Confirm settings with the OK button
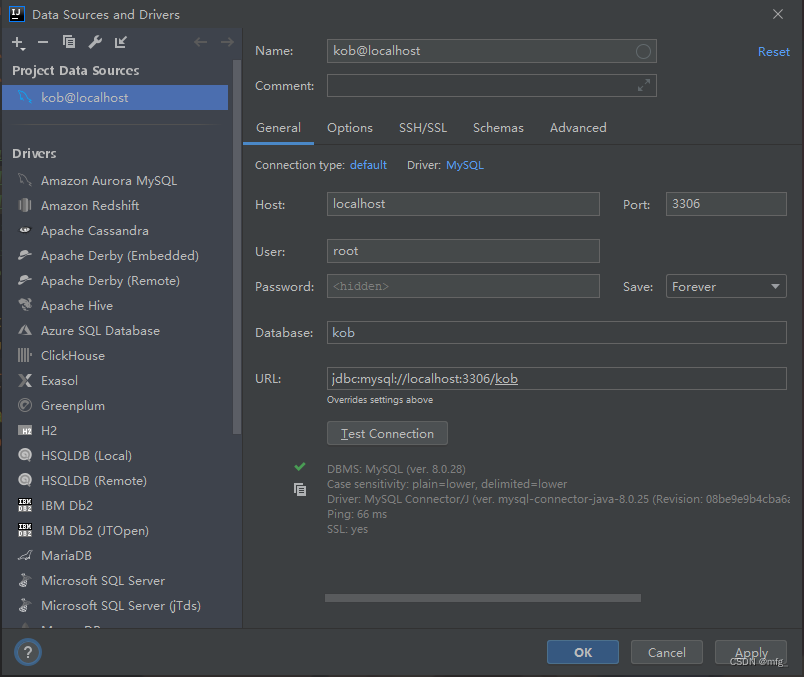This screenshot has width=804, height=677. [x=582, y=652]
